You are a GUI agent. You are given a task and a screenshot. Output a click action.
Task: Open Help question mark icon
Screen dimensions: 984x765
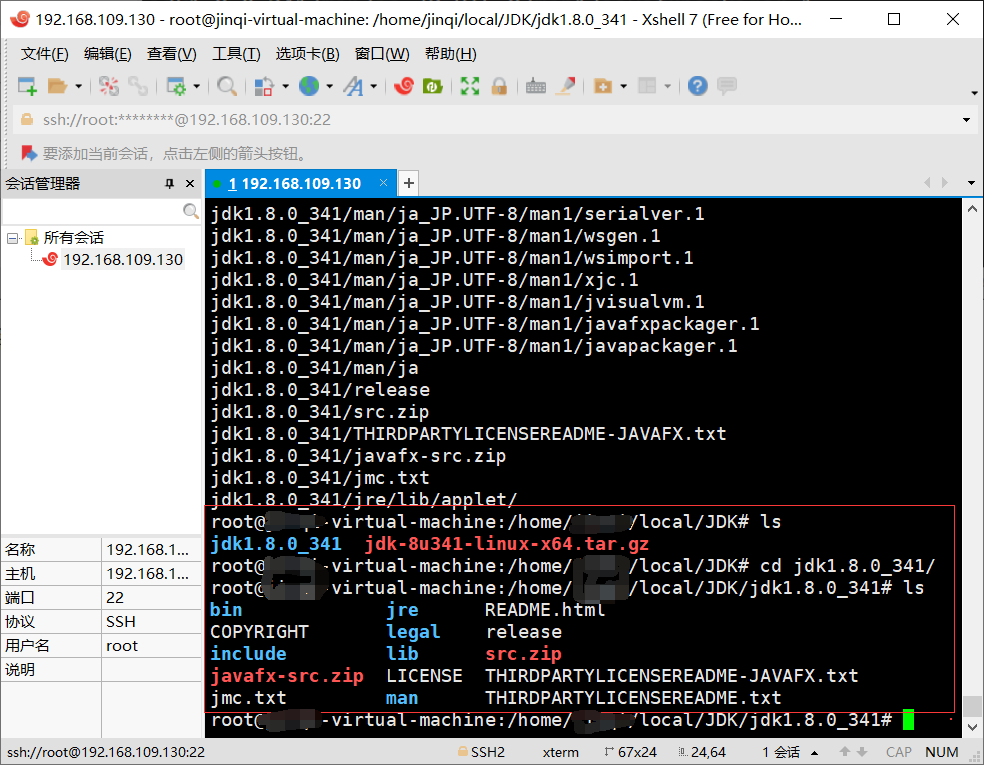click(698, 86)
